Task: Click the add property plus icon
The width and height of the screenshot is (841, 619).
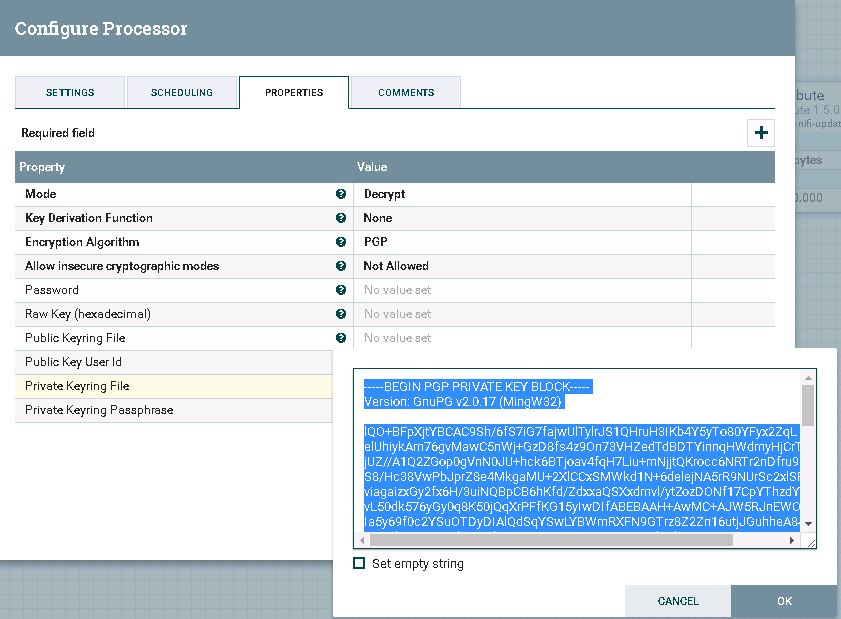Action: [761, 132]
